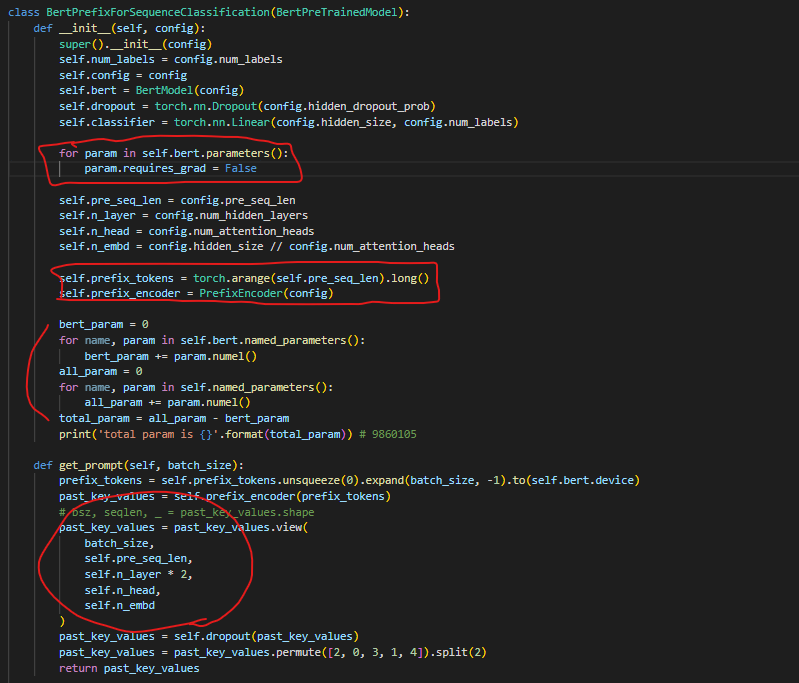Click the self.prefix_tokens torch.arange line

244,278
